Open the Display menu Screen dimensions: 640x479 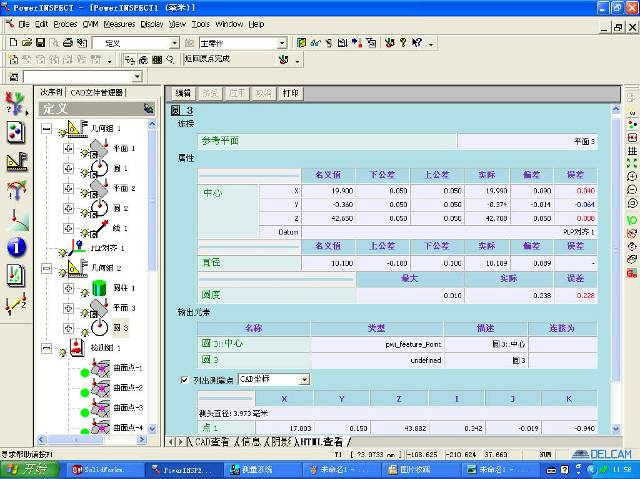(152, 24)
